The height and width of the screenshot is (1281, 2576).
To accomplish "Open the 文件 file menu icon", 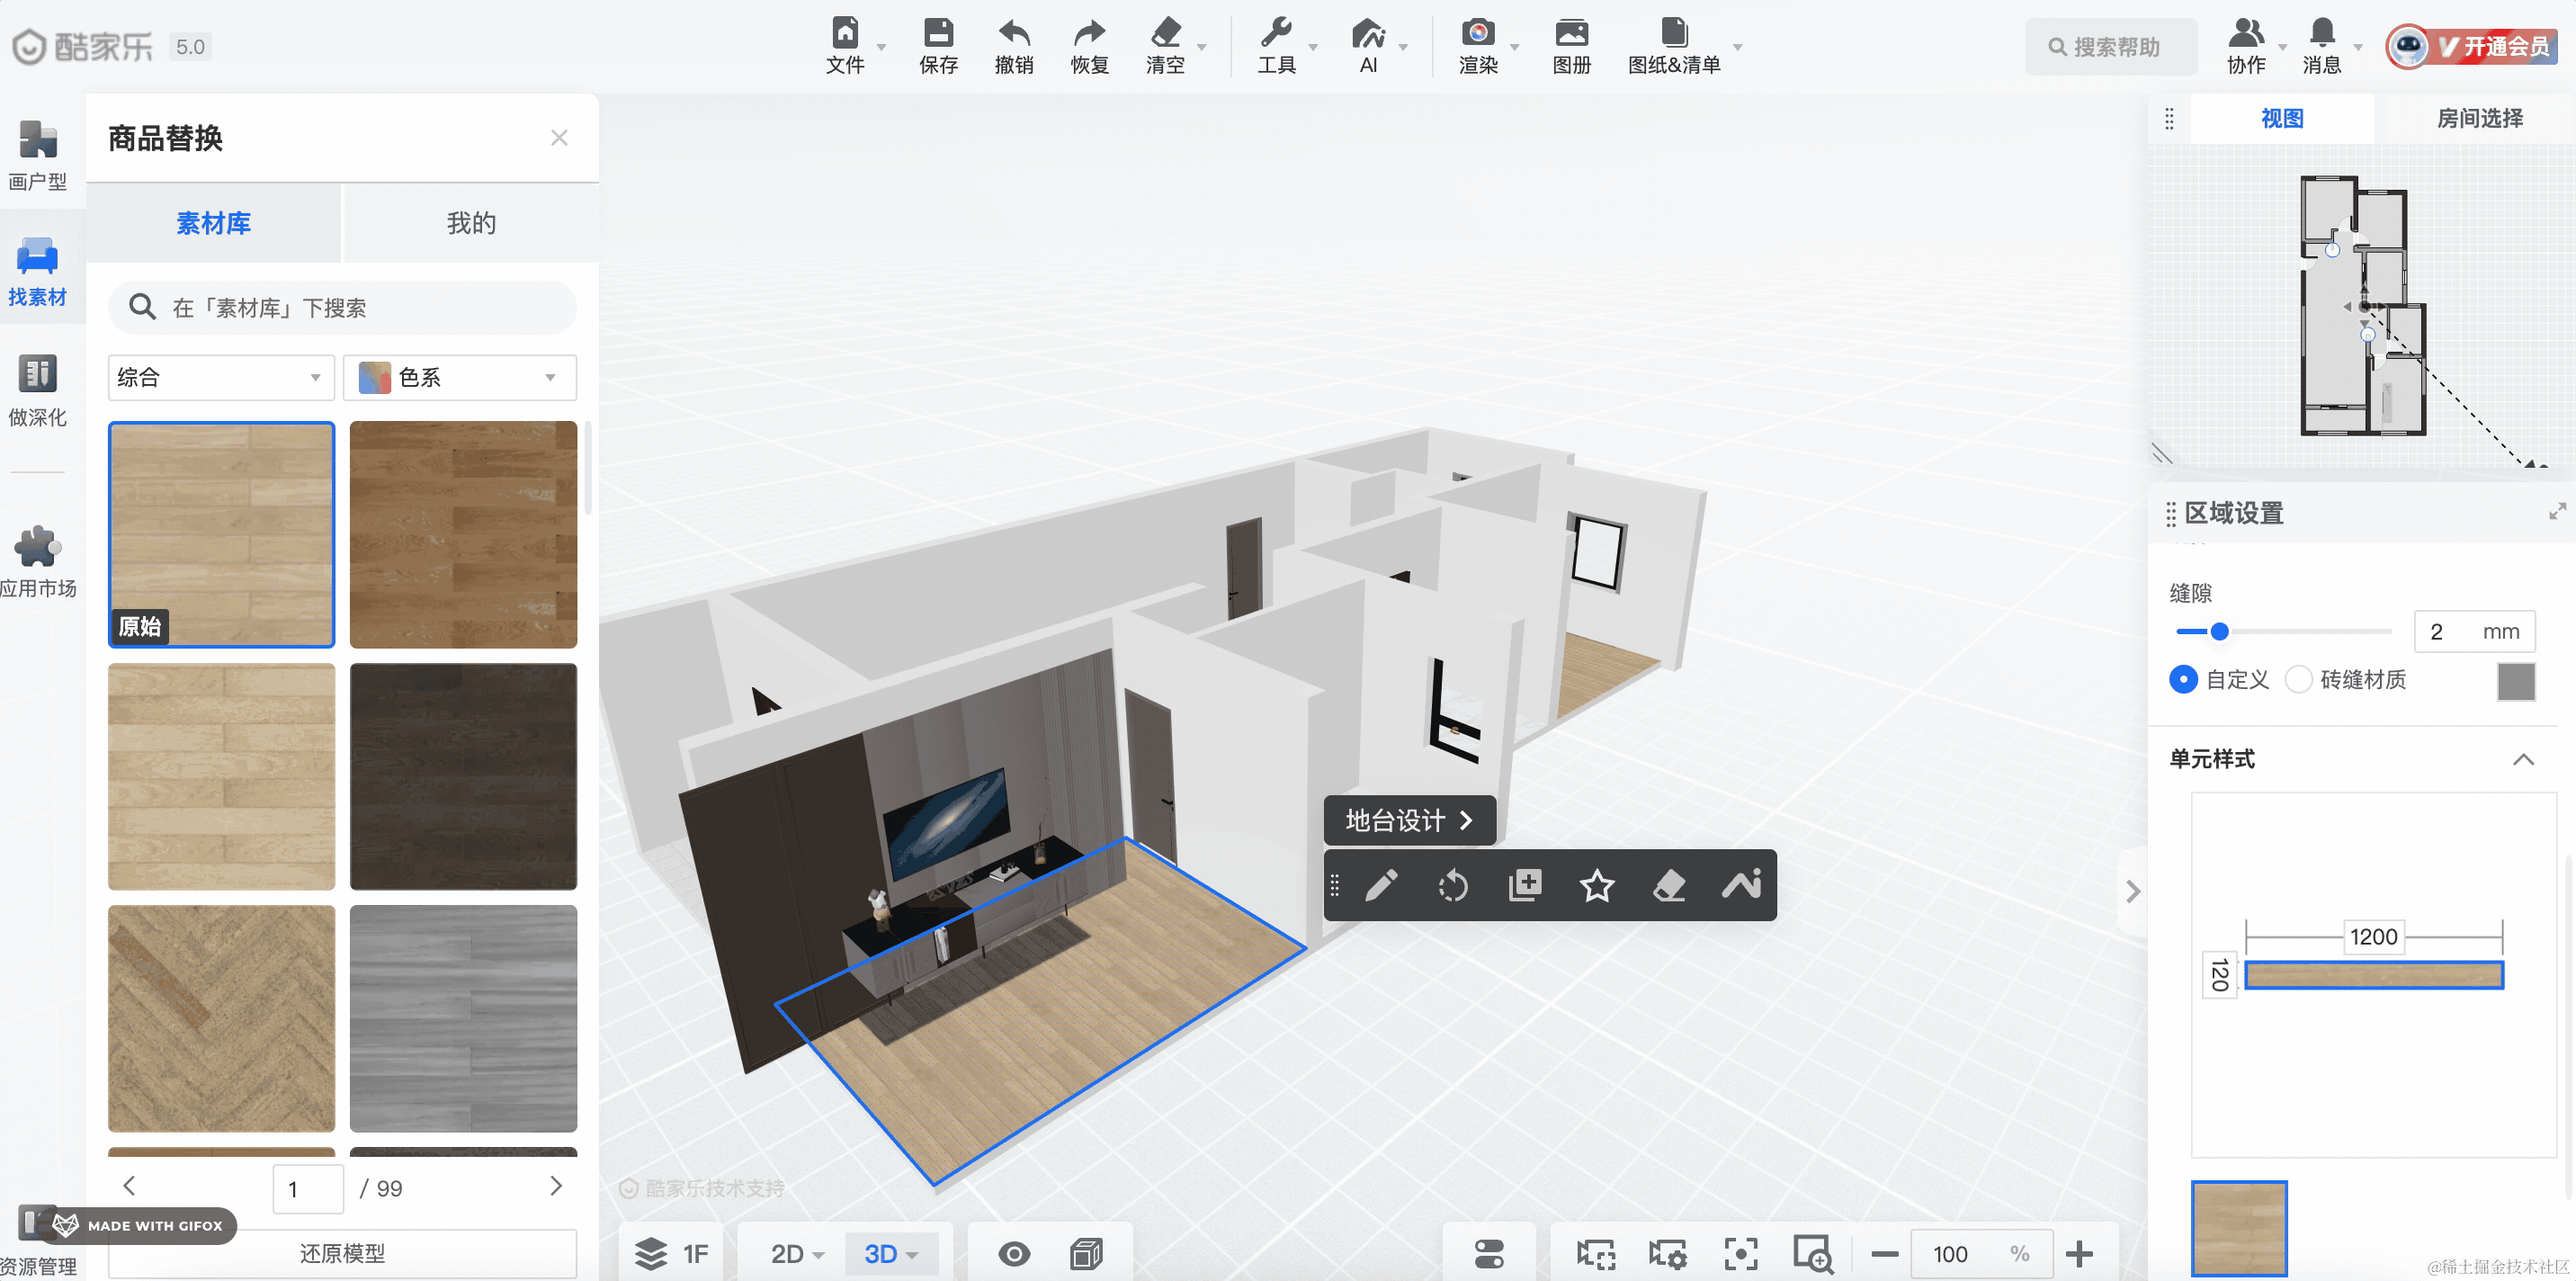I will [845, 33].
